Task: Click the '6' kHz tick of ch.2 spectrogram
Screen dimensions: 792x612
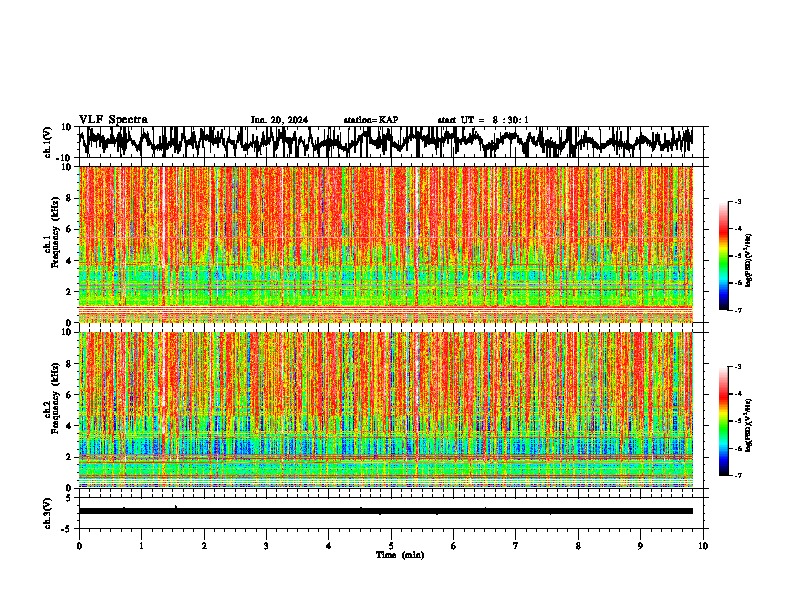Action: pyautogui.click(x=70, y=395)
